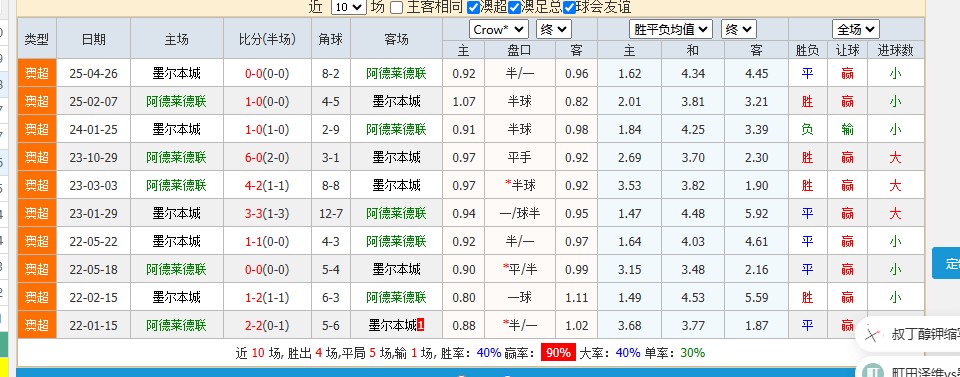Viewport: 960px width, 377px height.
Task: Click the corner count 2-9
Action: tap(331, 129)
